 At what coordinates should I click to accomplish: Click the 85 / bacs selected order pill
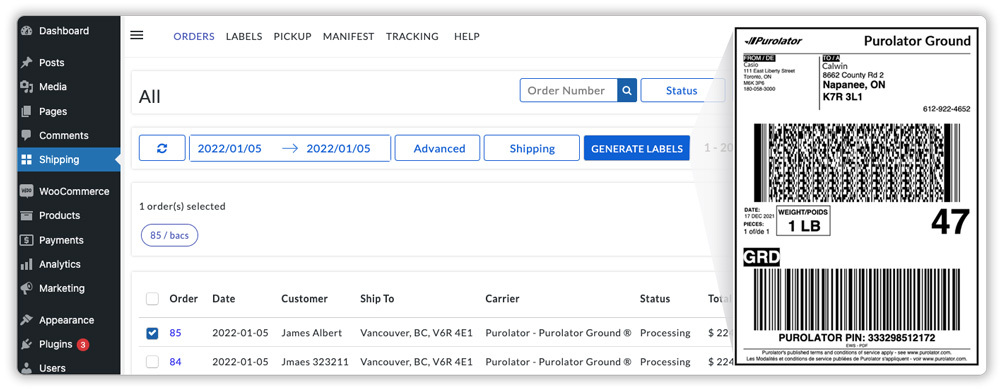170,235
